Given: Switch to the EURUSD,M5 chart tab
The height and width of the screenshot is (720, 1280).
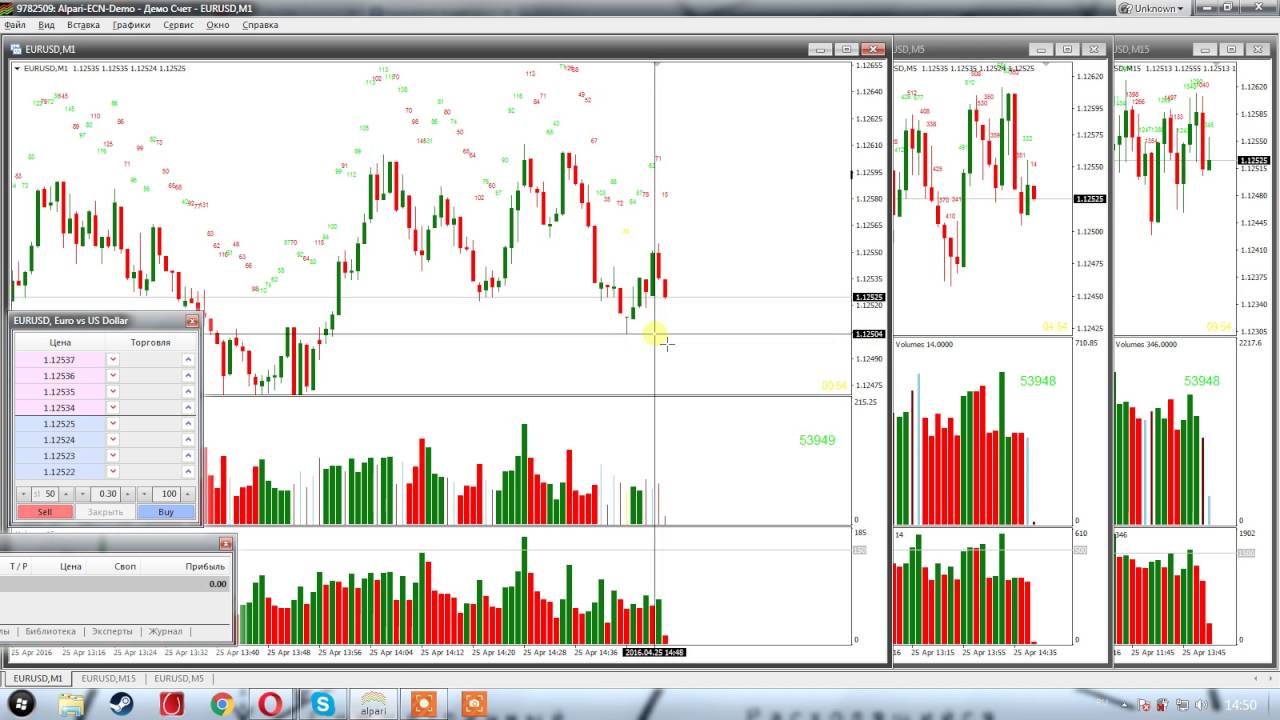Looking at the screenshot, I should 178,678.
